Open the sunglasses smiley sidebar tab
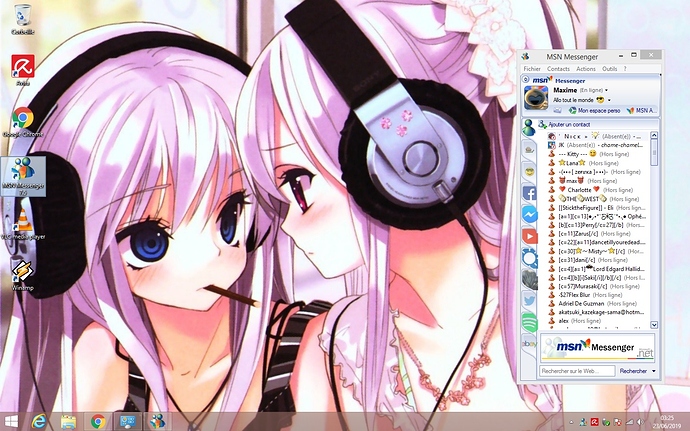Image resolution: width=690 pixels, height=431 pixels. (x=529, y=171)
